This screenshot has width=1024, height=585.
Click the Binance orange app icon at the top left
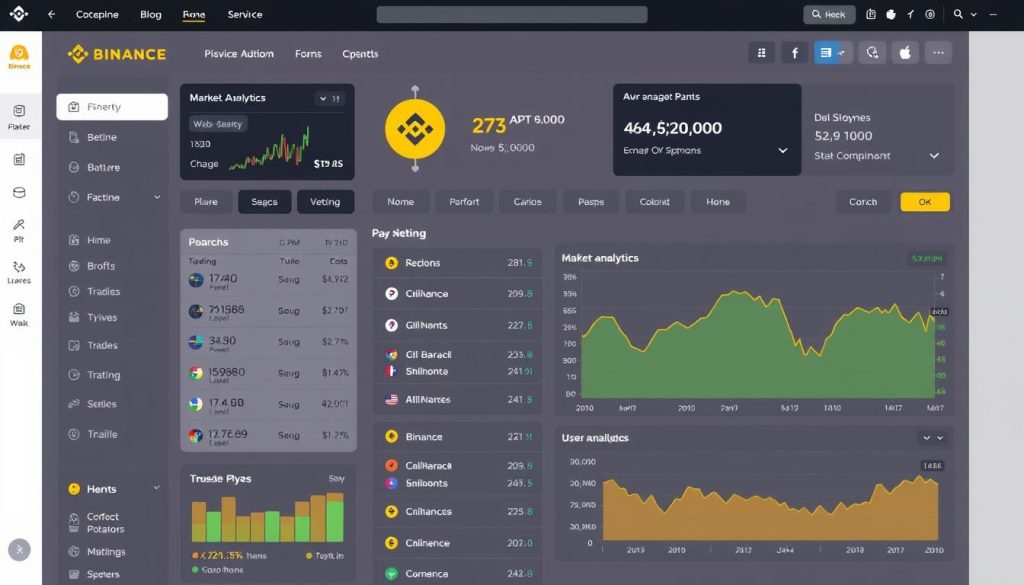(19, 56)
